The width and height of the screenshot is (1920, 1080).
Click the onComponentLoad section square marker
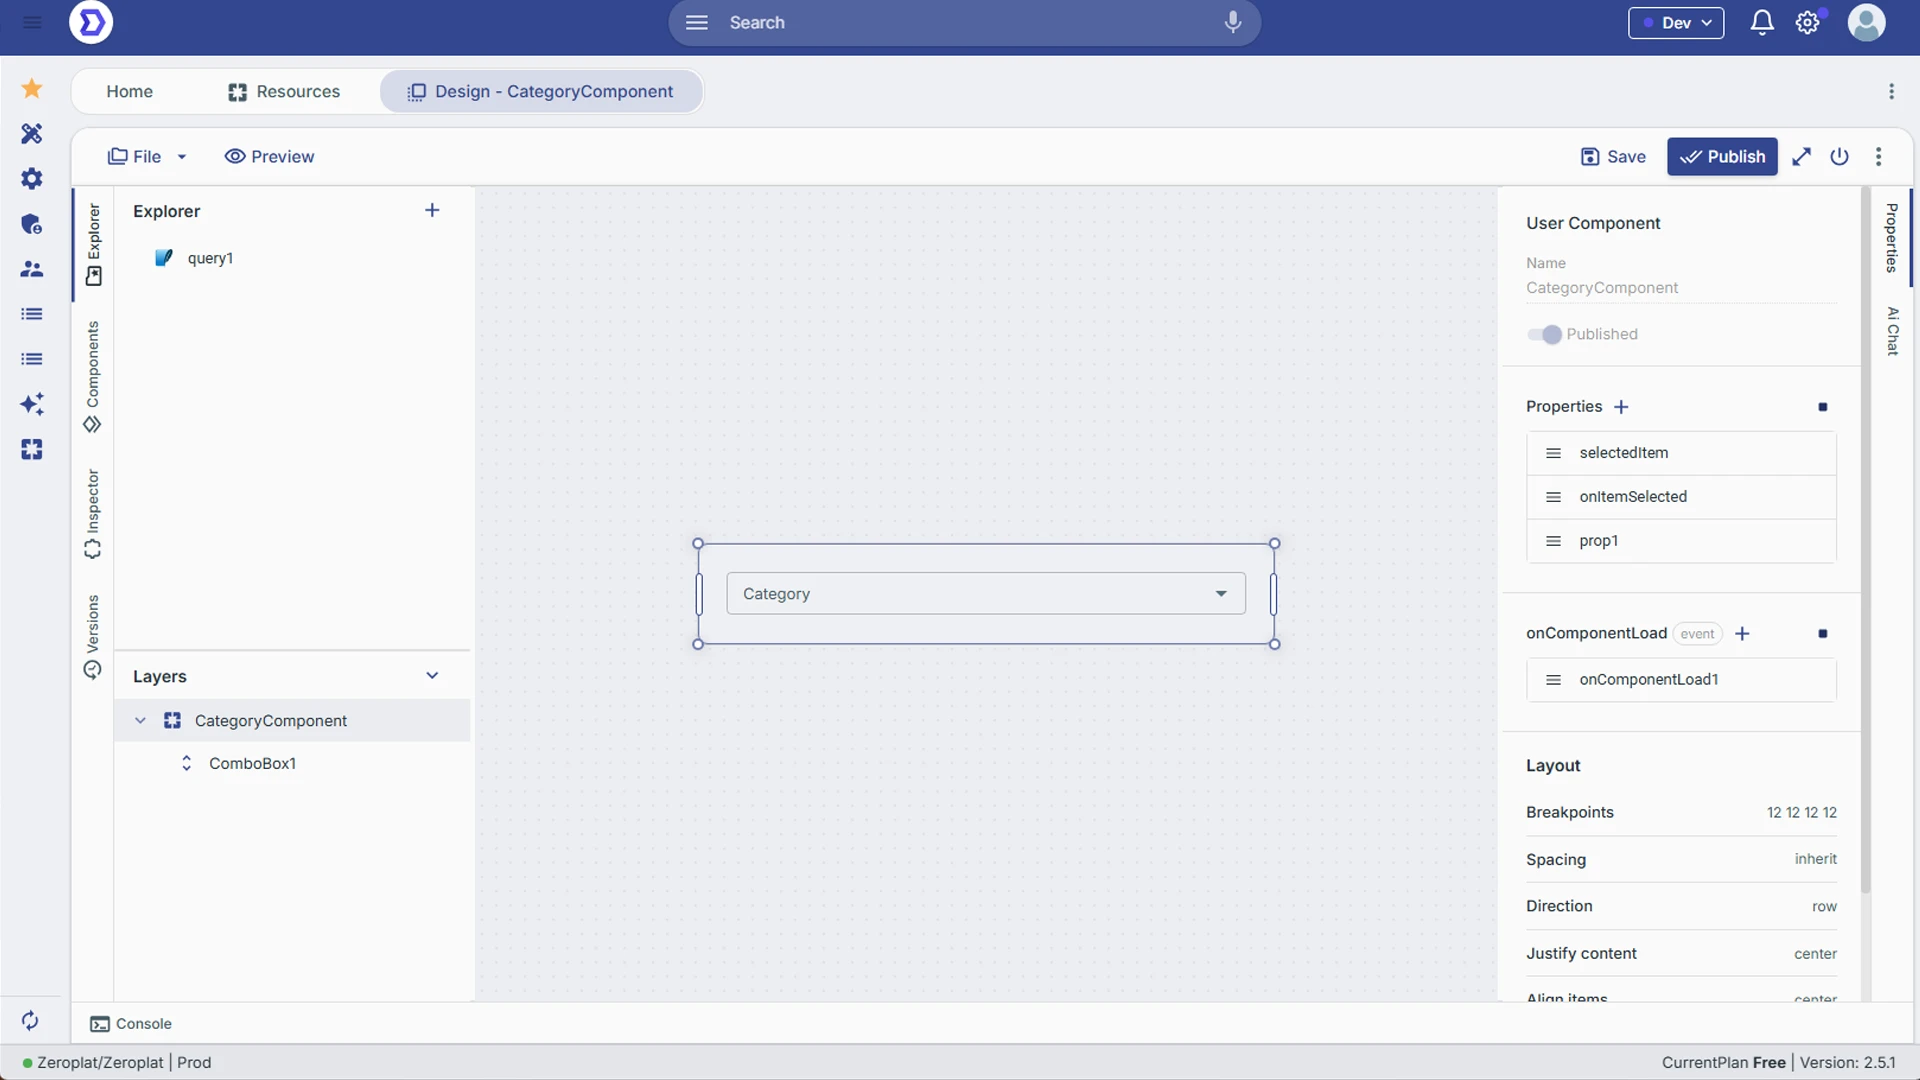pyautogui.click(x=1823, y=634)
